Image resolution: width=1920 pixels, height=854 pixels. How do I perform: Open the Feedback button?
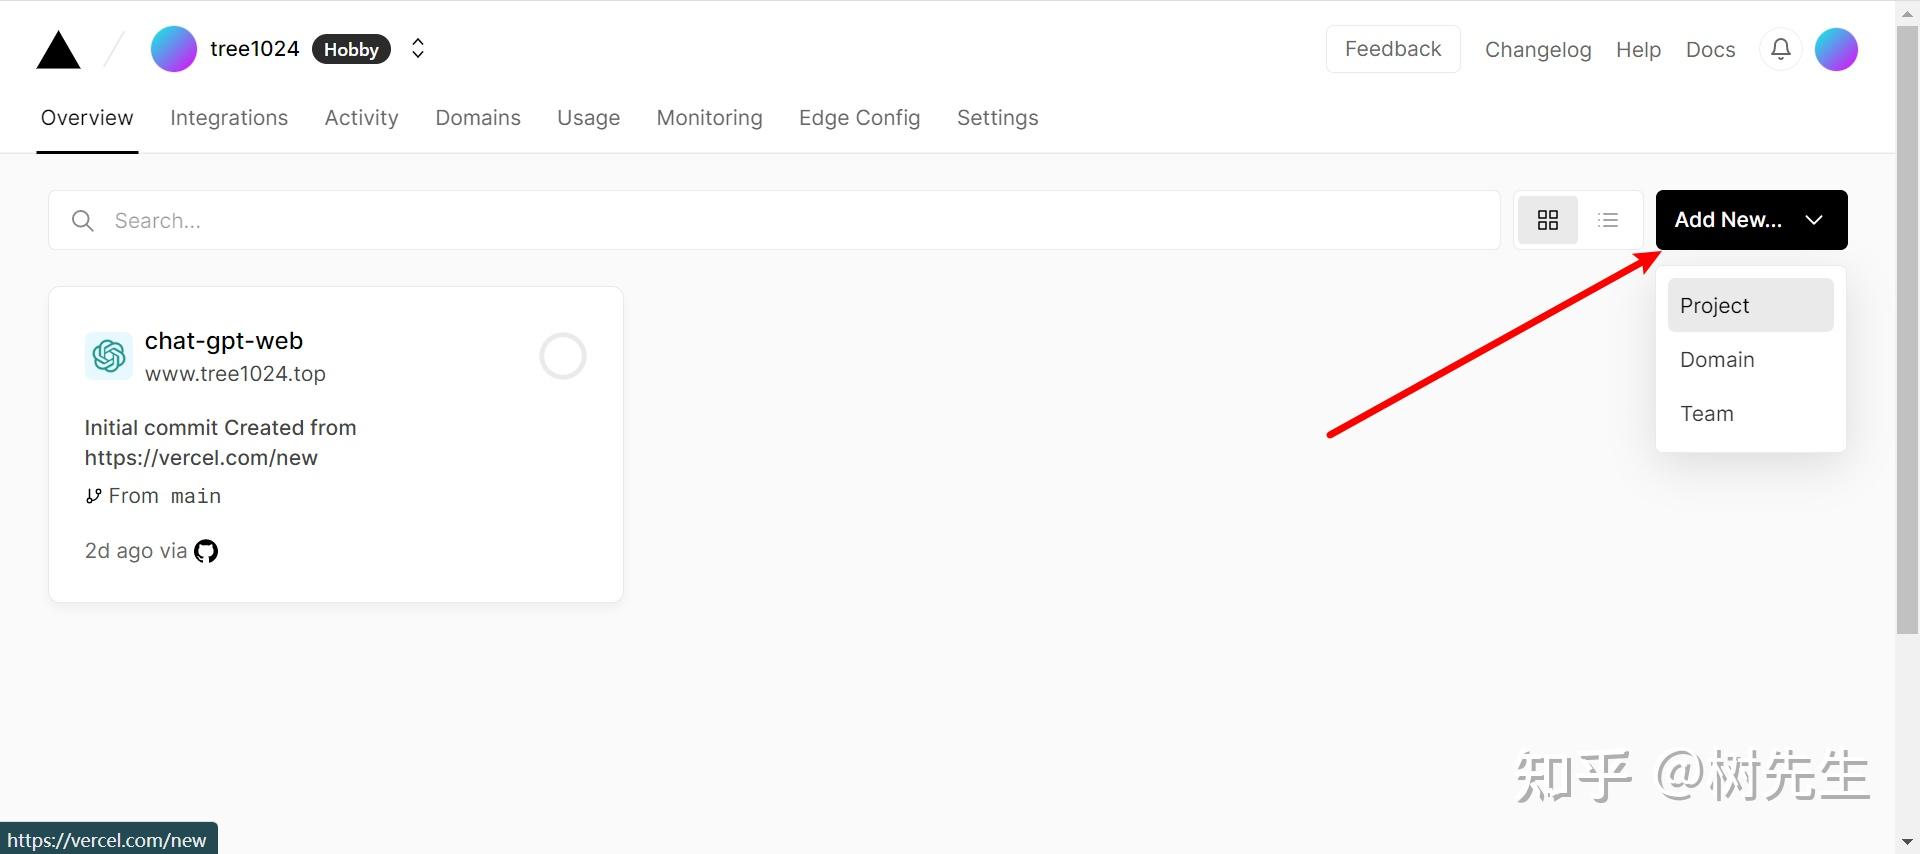[1393, 49]
